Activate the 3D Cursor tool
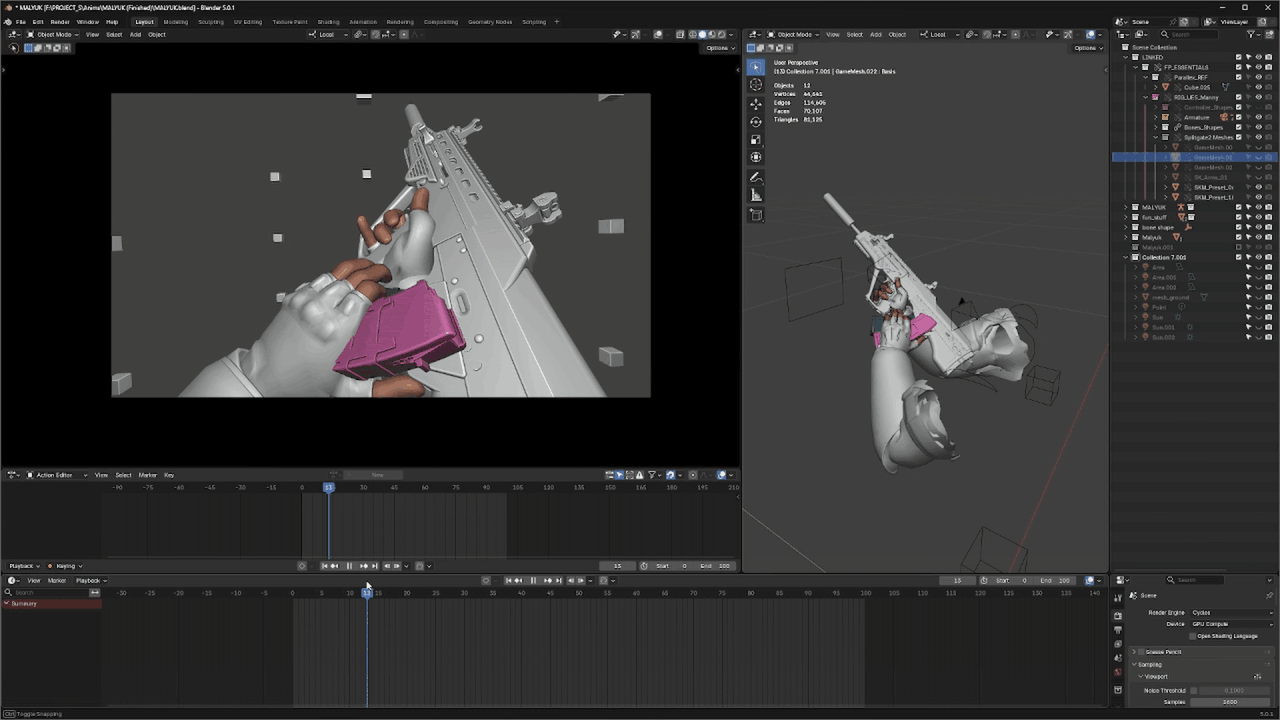This screenshot has width=1280, height=720. click(756, 85)
